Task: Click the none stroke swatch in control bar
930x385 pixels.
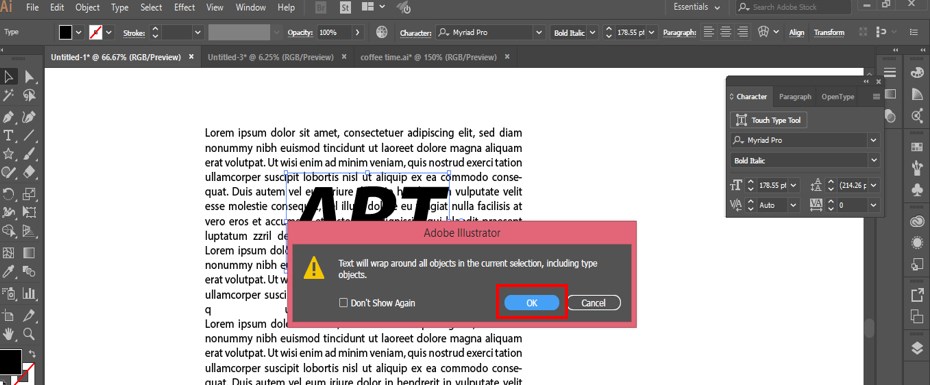Action: 96,33
